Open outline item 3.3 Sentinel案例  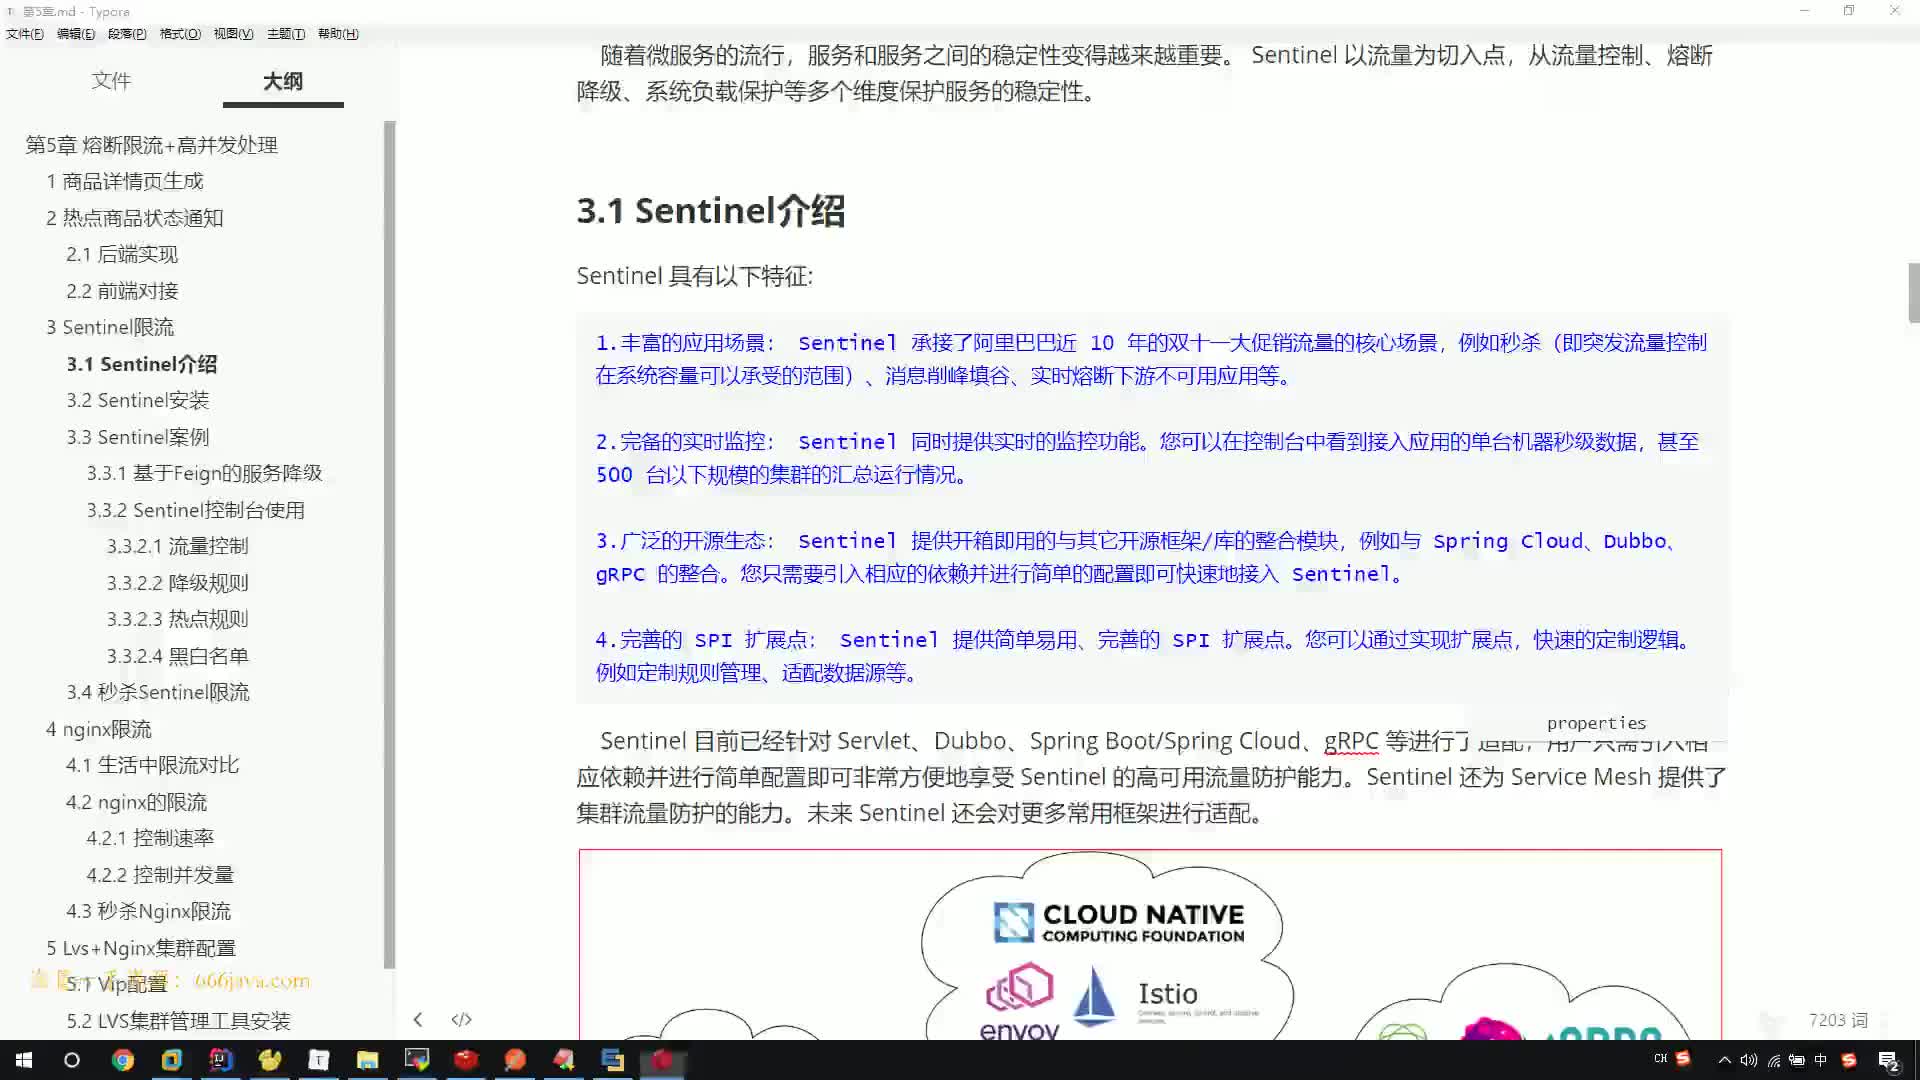click(x=138, y=437)
